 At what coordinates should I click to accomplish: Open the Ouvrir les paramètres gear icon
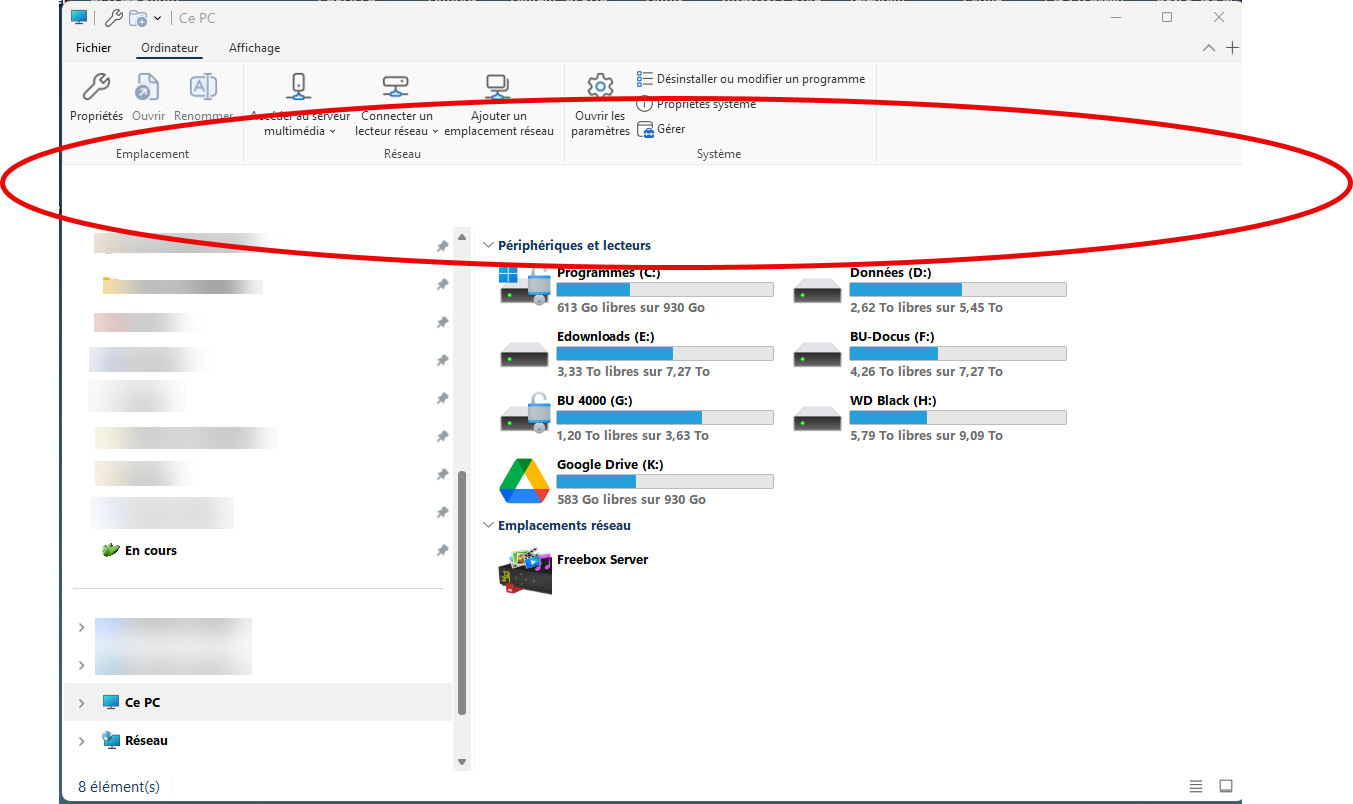coord(600,87)
